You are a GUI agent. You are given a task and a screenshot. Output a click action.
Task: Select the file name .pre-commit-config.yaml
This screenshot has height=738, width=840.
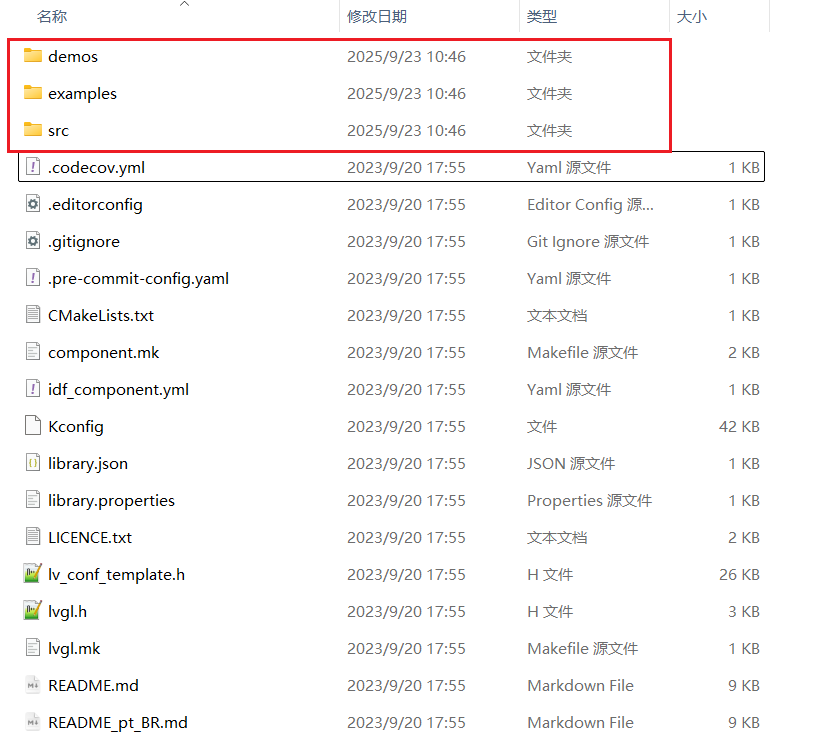[x=139, y=278]
